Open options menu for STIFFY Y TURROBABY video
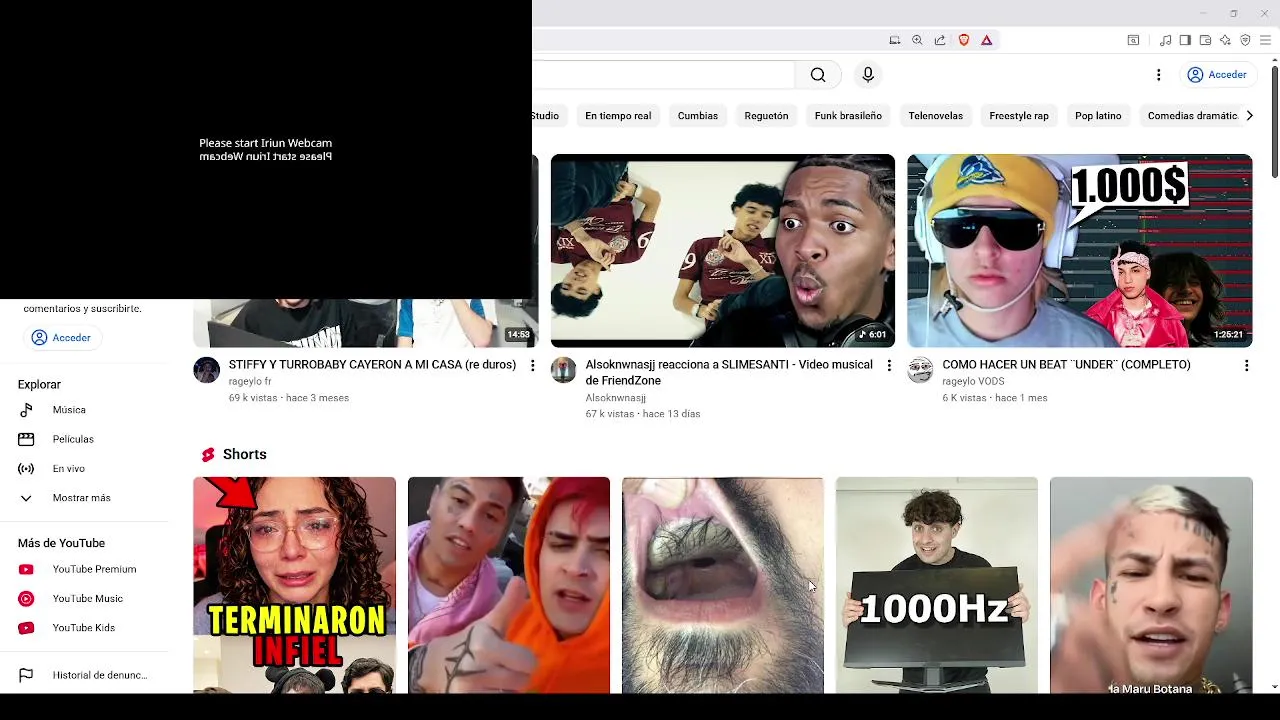This screenshot has height=720, width=1280. point(532,366)
